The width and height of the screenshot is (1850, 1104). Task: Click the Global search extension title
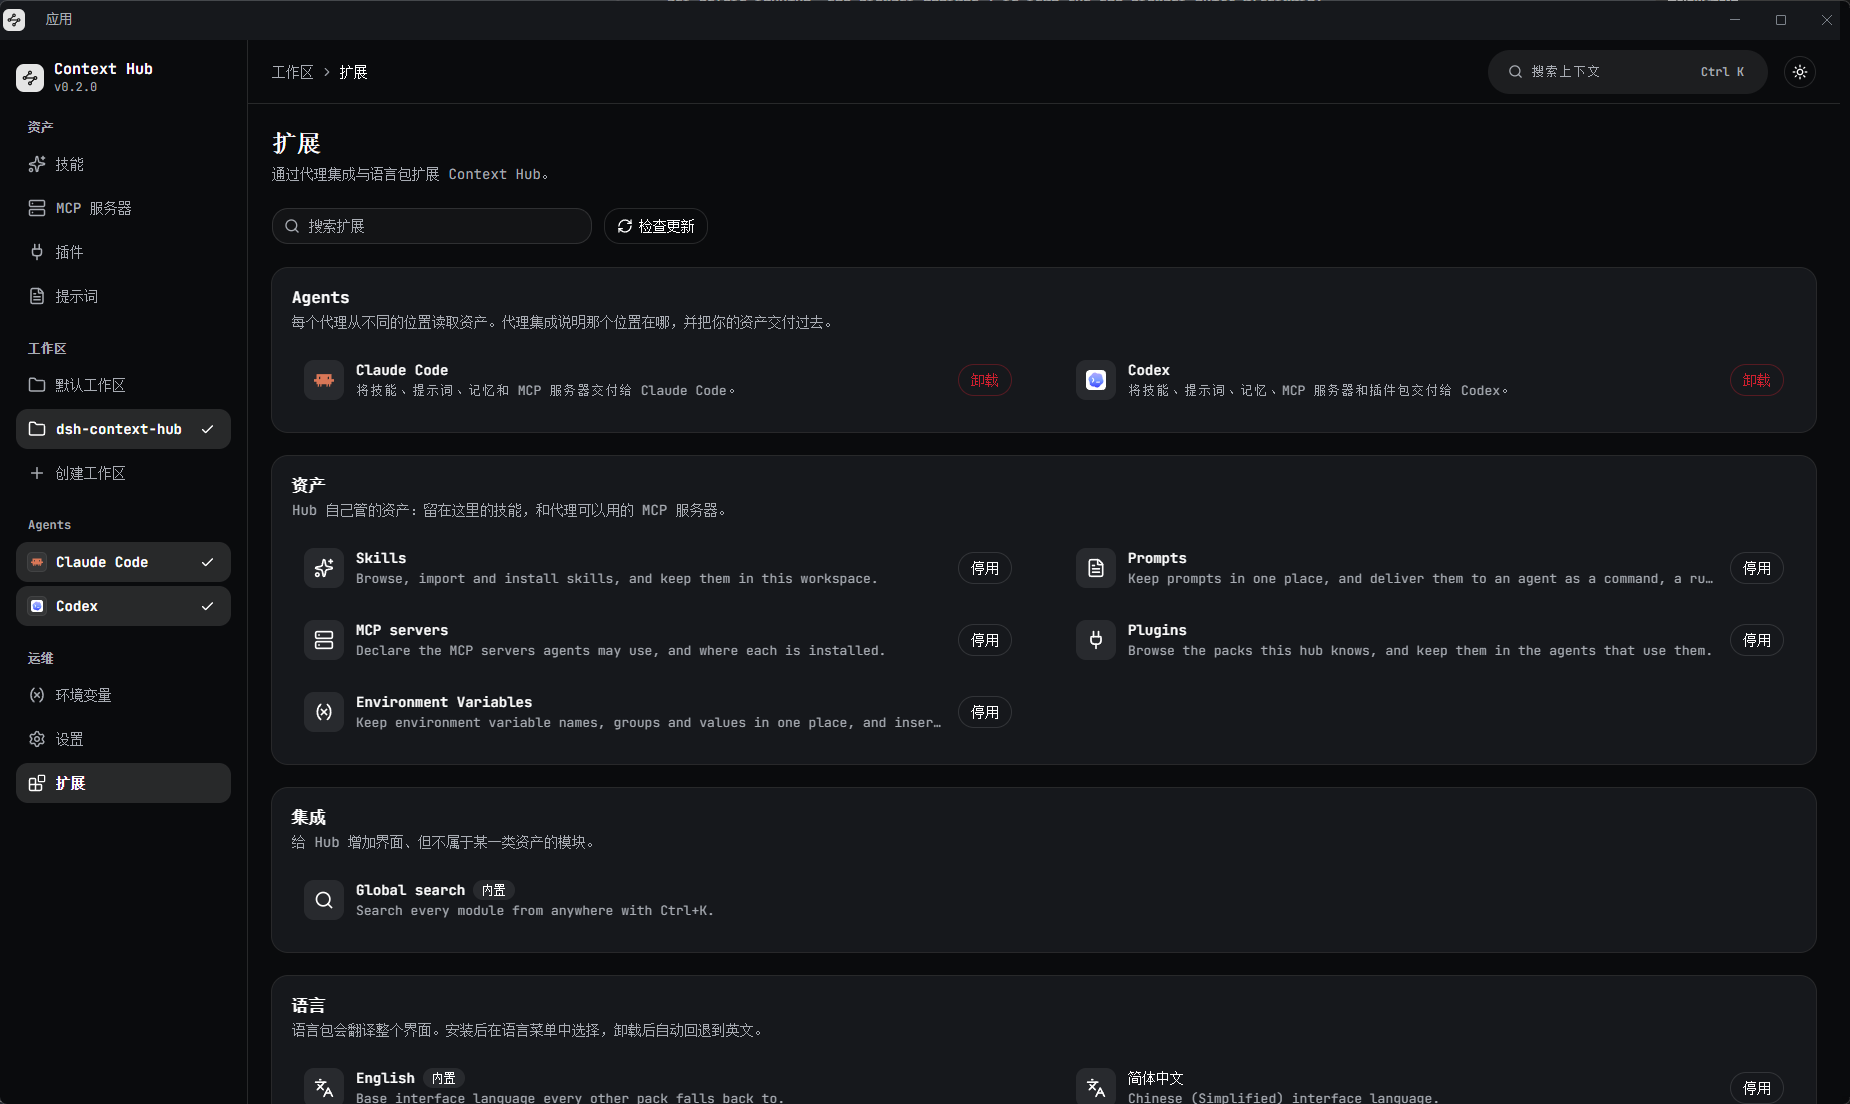[410, 890]
